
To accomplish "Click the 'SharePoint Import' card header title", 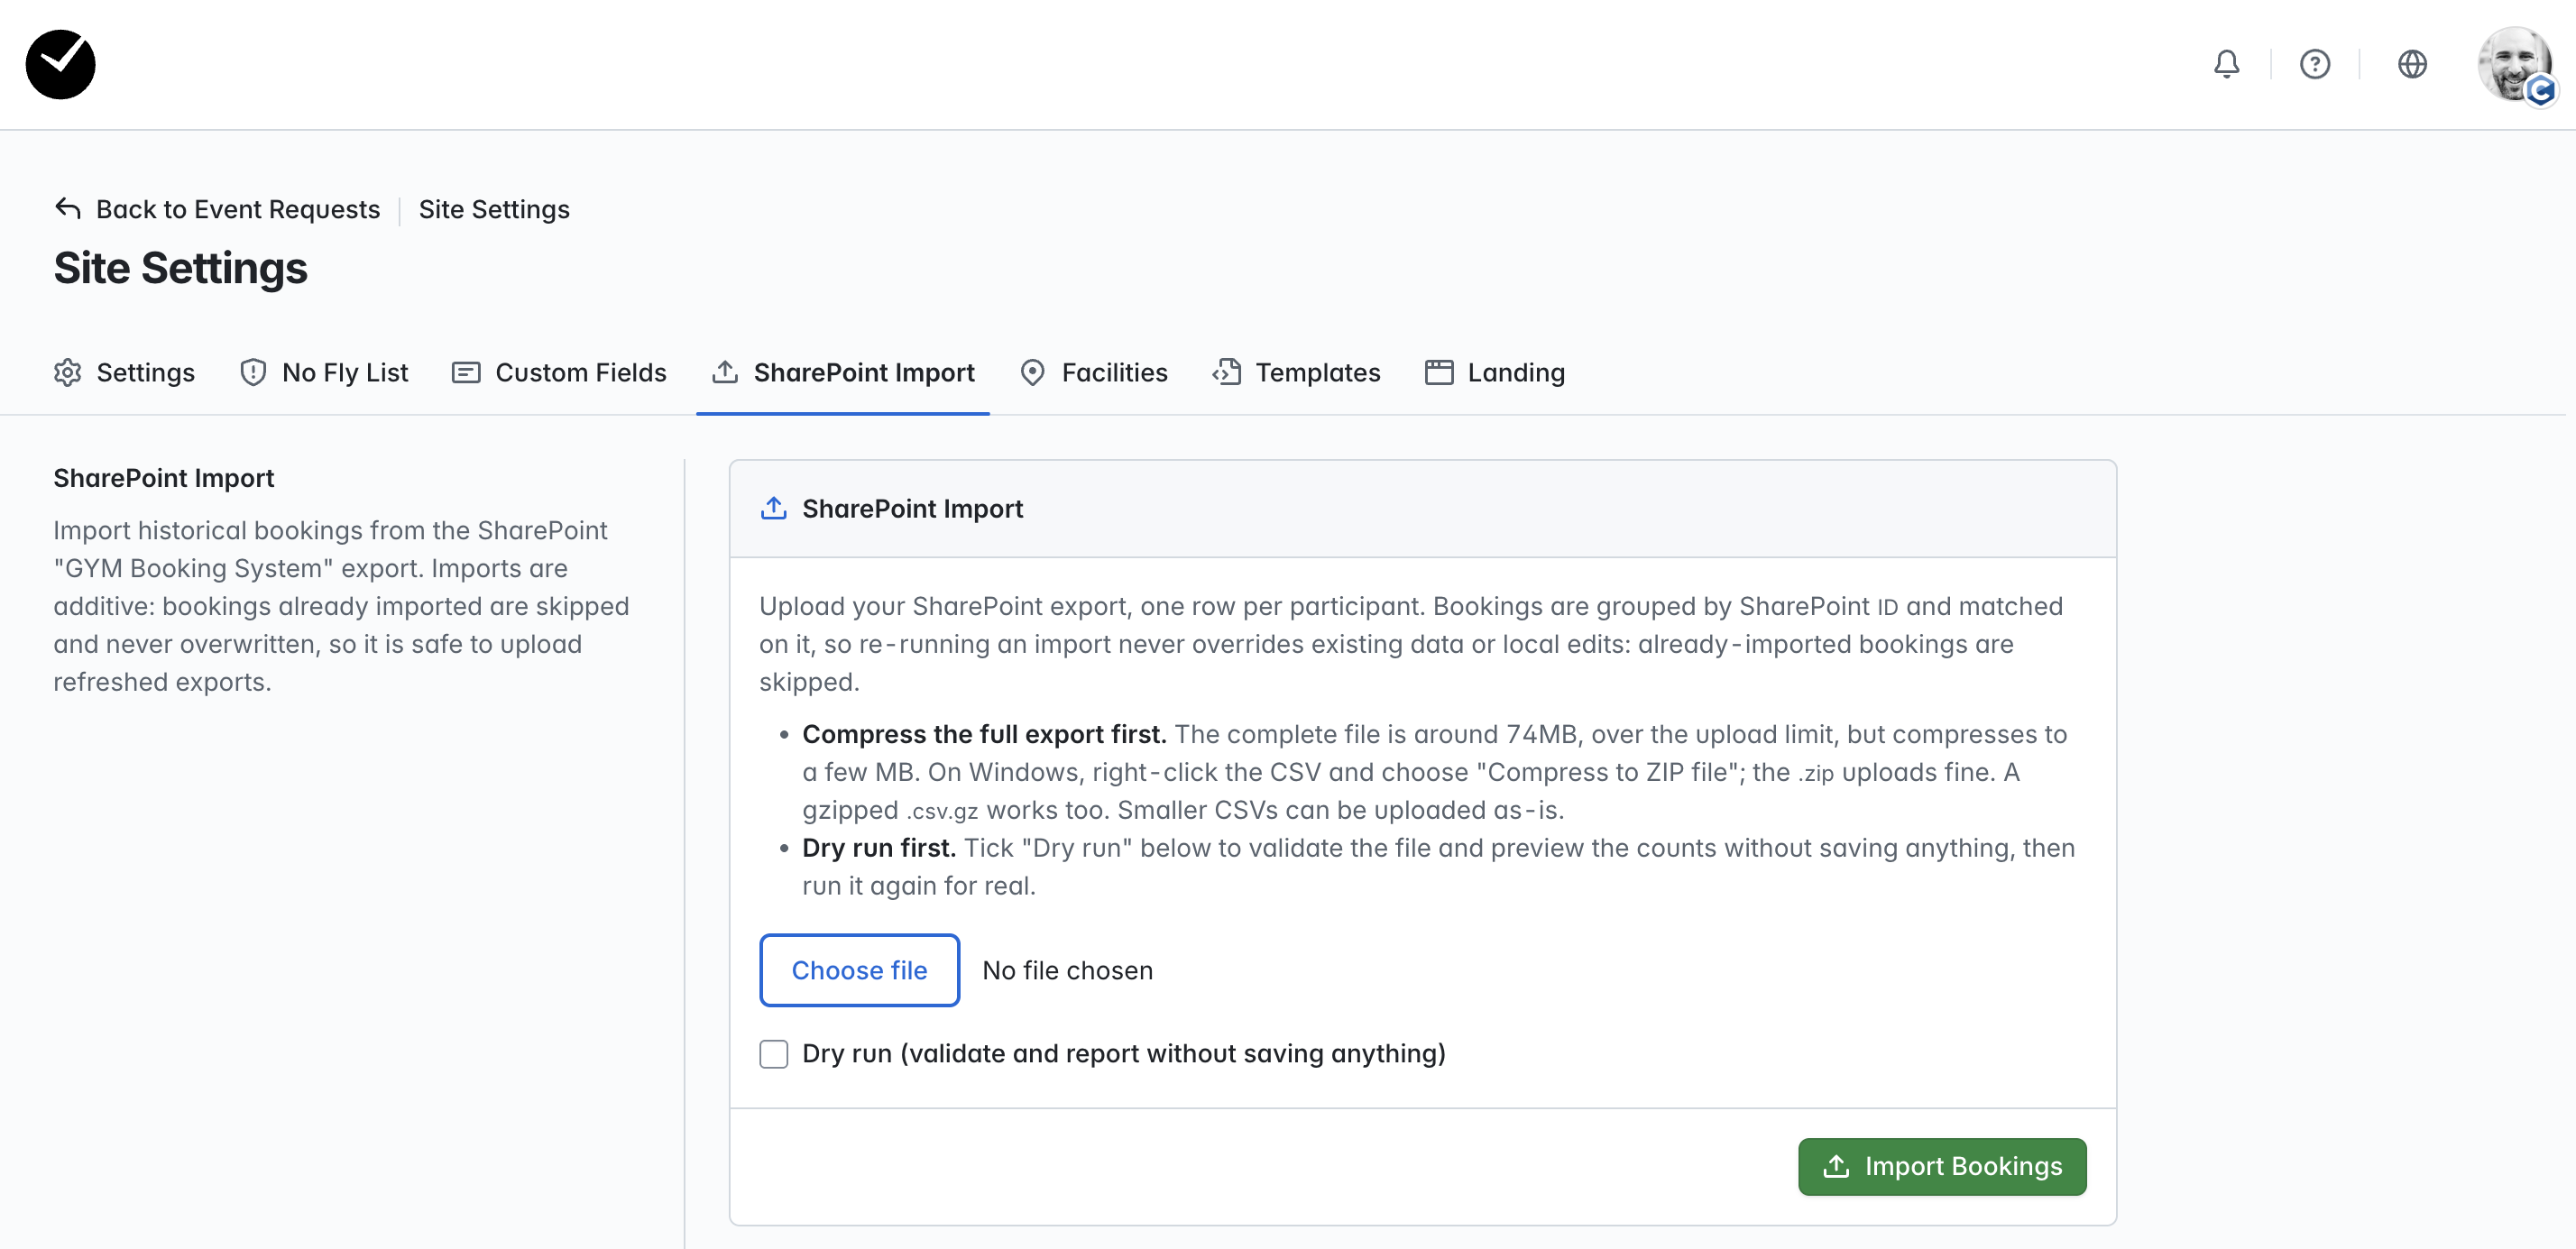I will (x=912, y=508).
